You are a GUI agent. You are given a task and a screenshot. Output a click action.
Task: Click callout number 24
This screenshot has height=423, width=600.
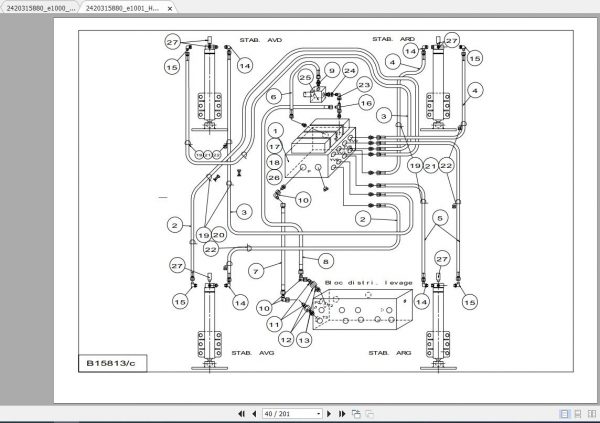[x=350, y=70]
